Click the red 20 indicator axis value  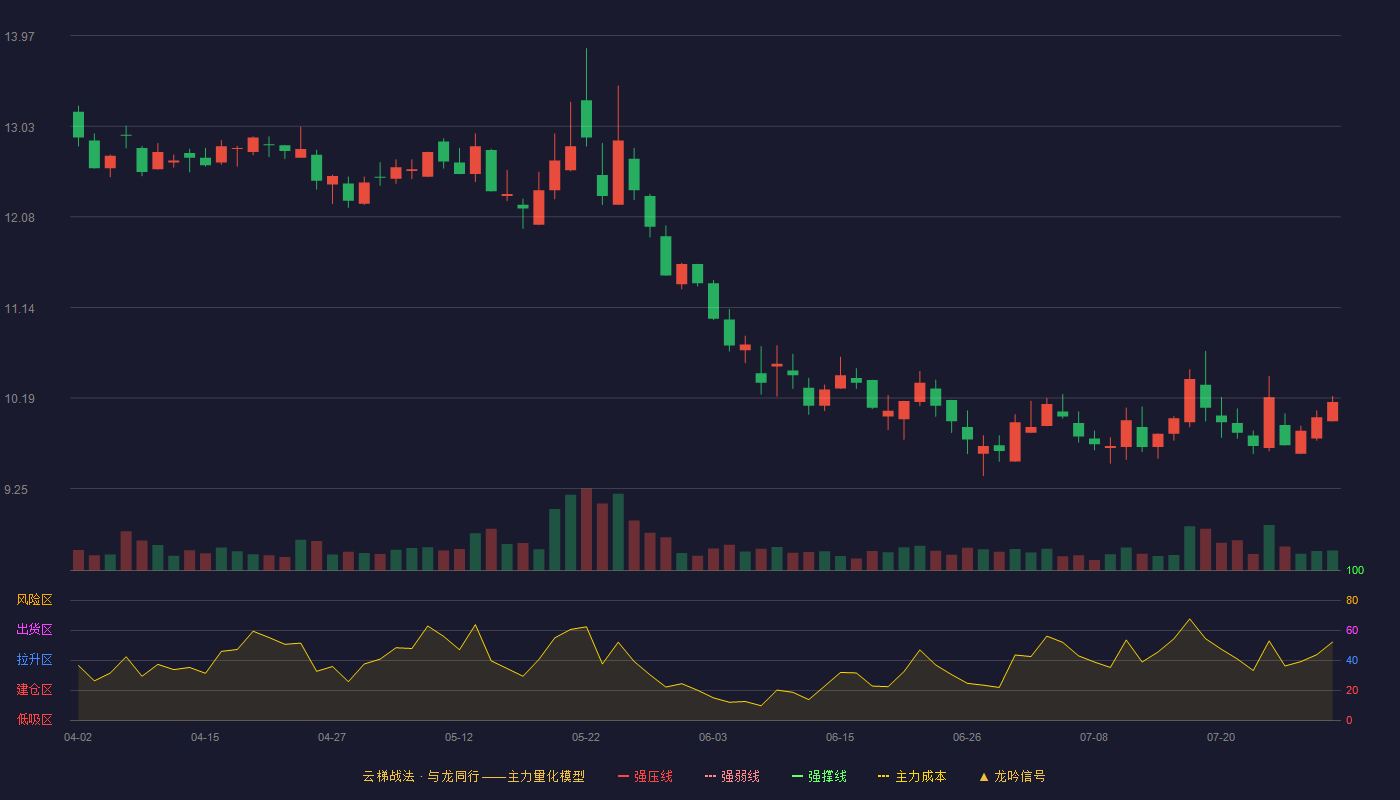(1352, 690)
